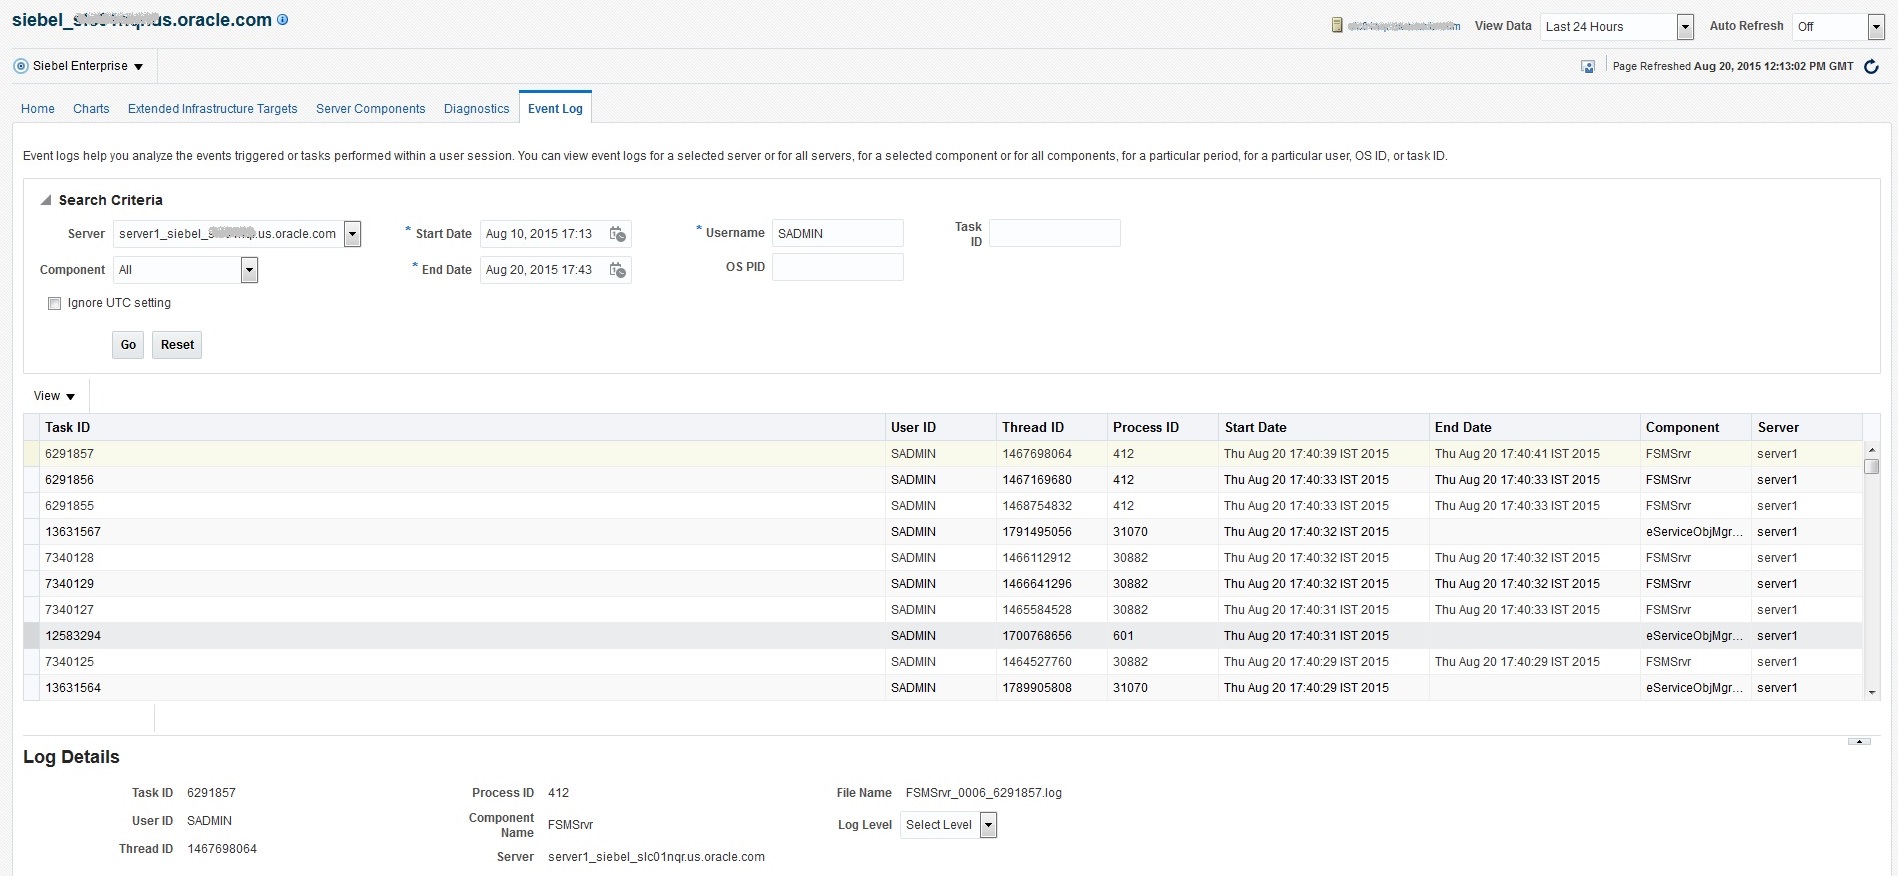
Task: Select row with Task ID 6291855
Action: click(x=943, y=506)
